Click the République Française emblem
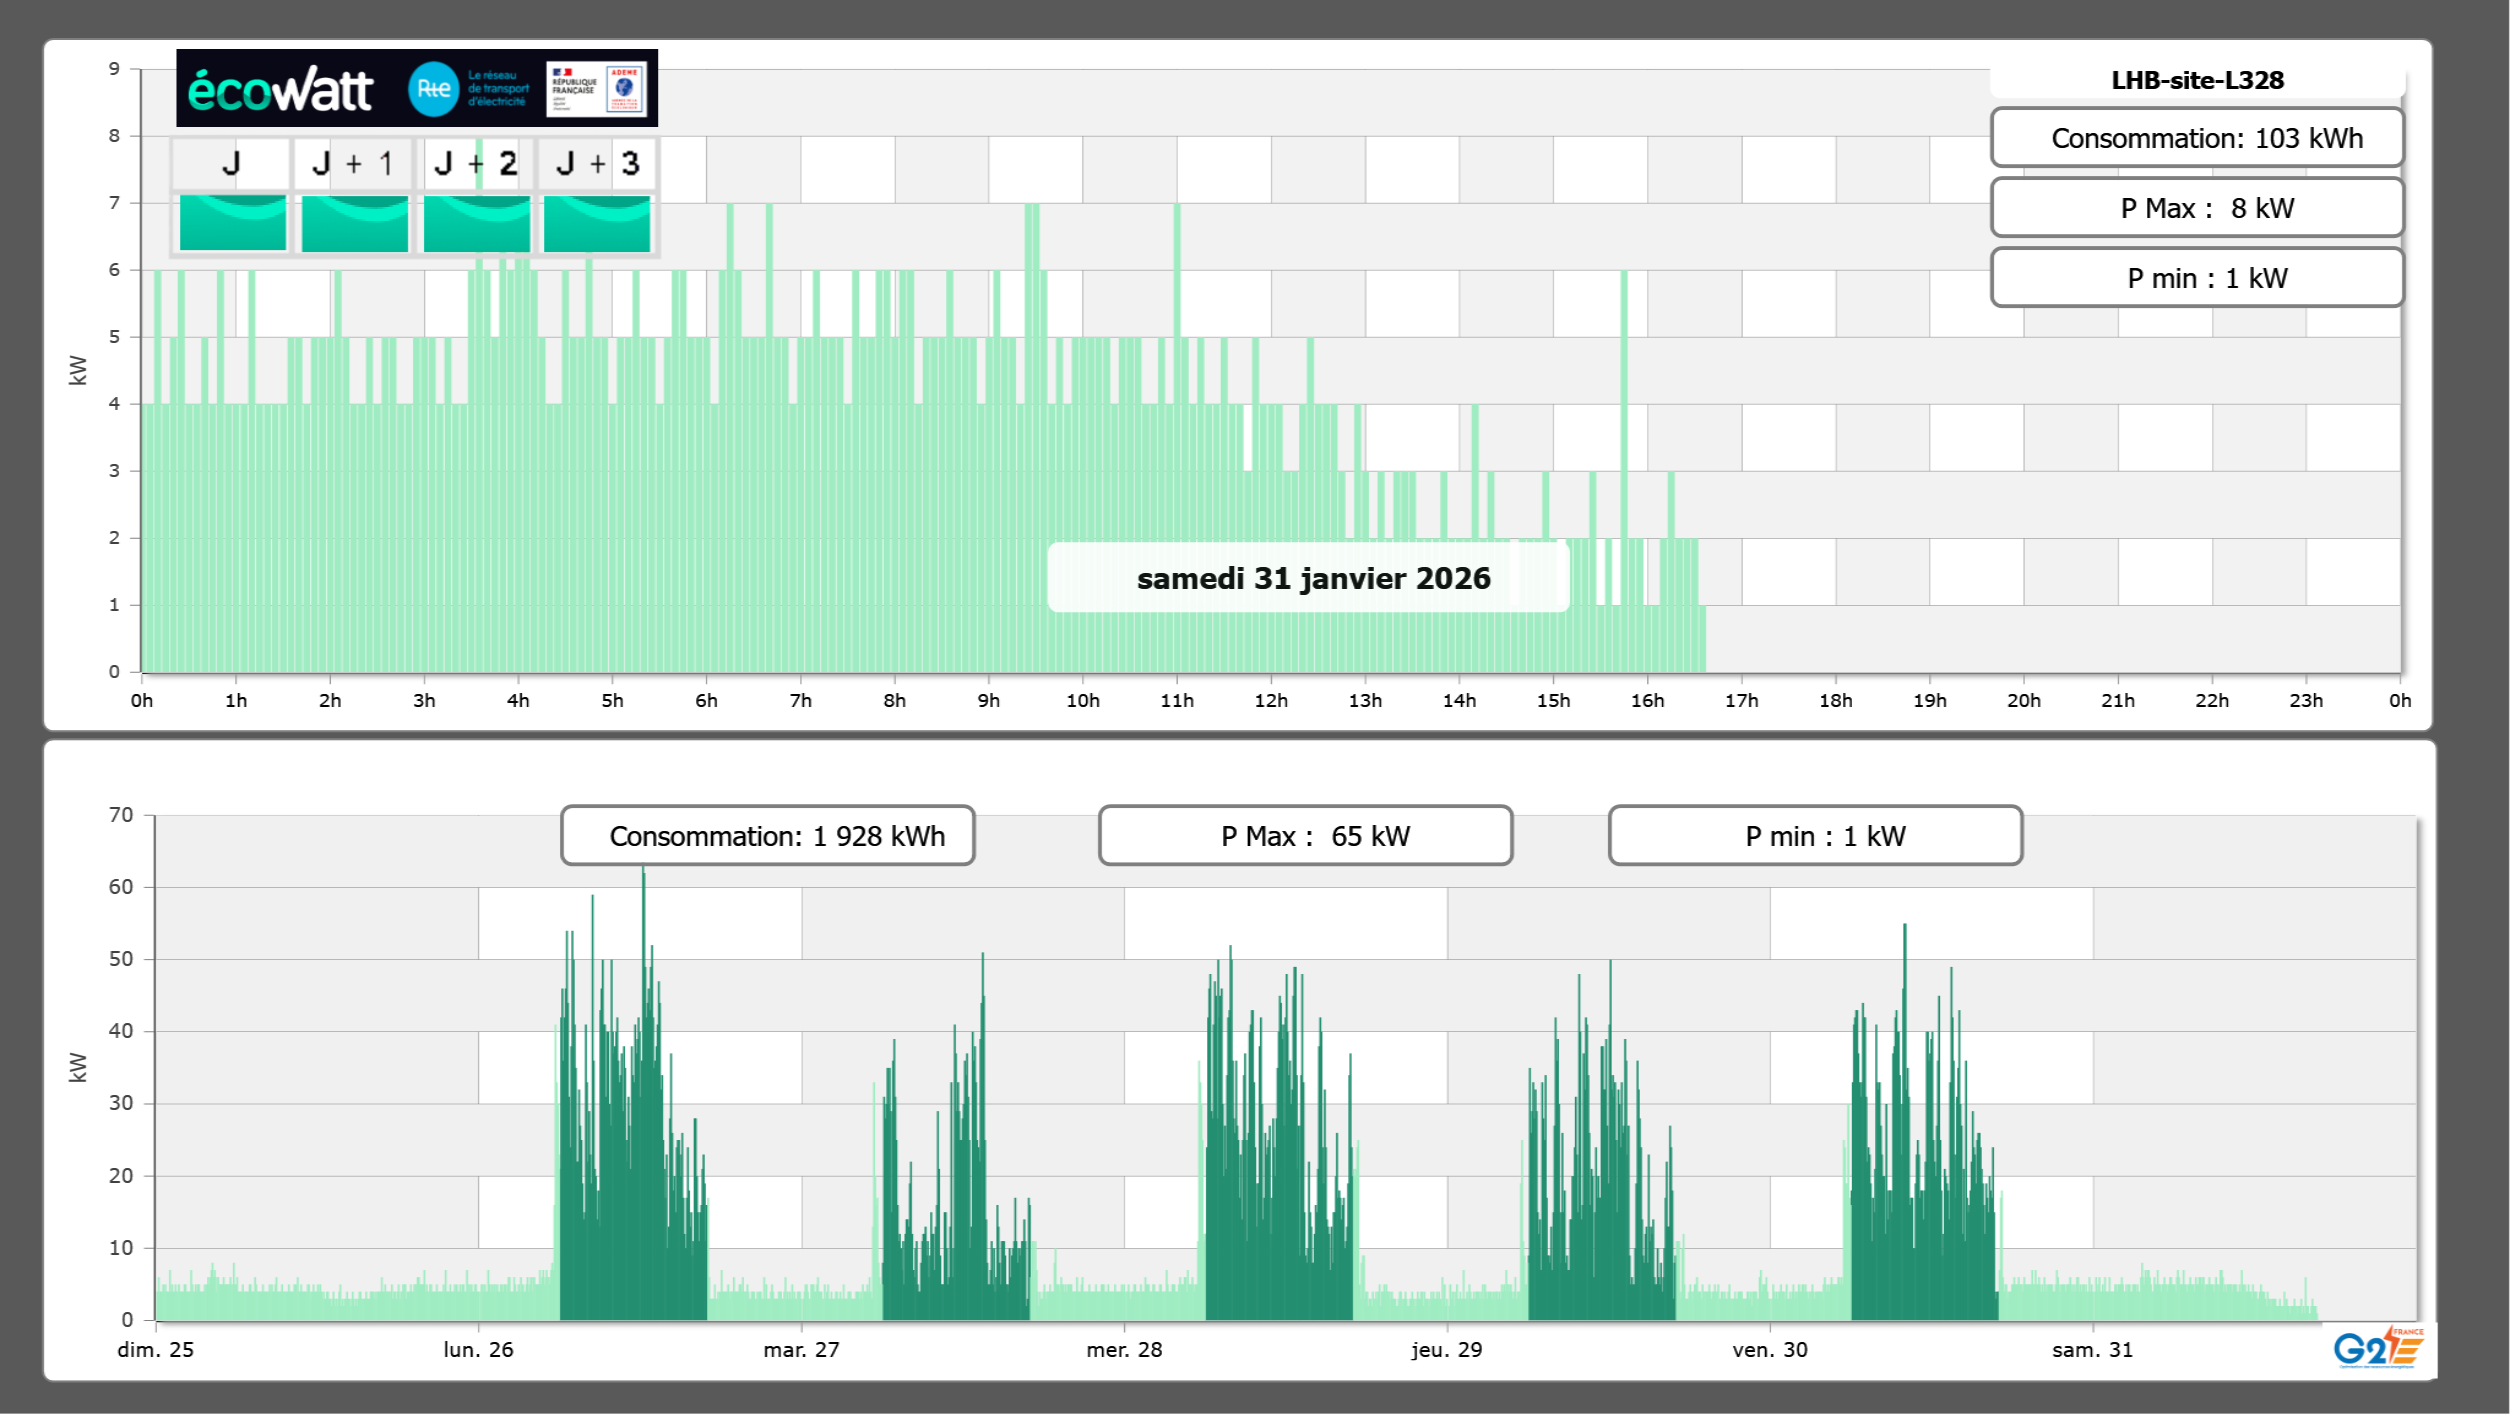2511x1415 pixels. coord(574,88)
